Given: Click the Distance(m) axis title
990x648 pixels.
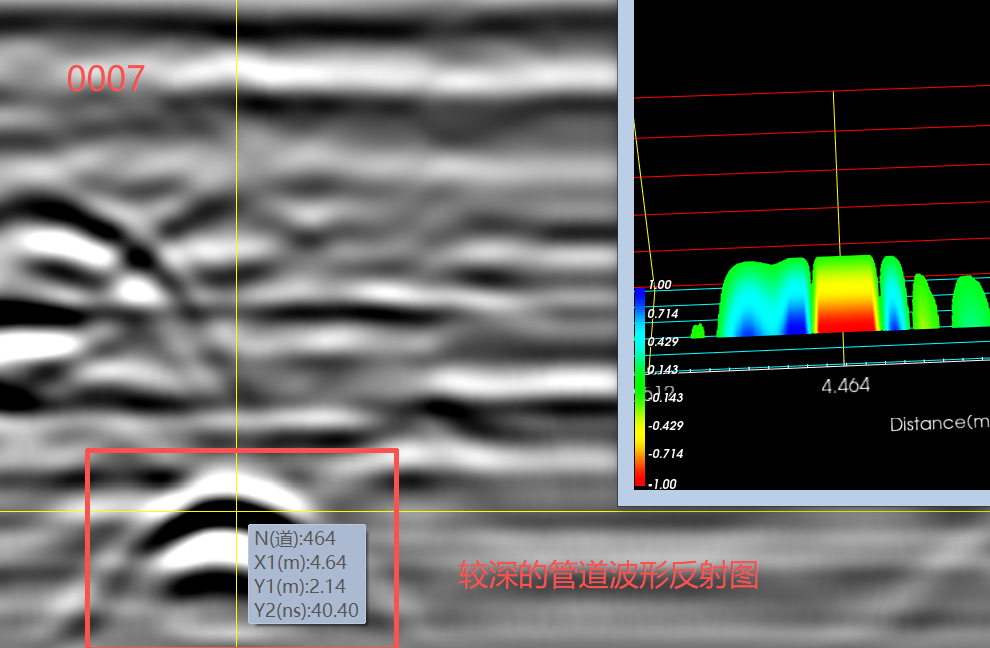Looking at the screenshot, I should [x=939, y=424].
